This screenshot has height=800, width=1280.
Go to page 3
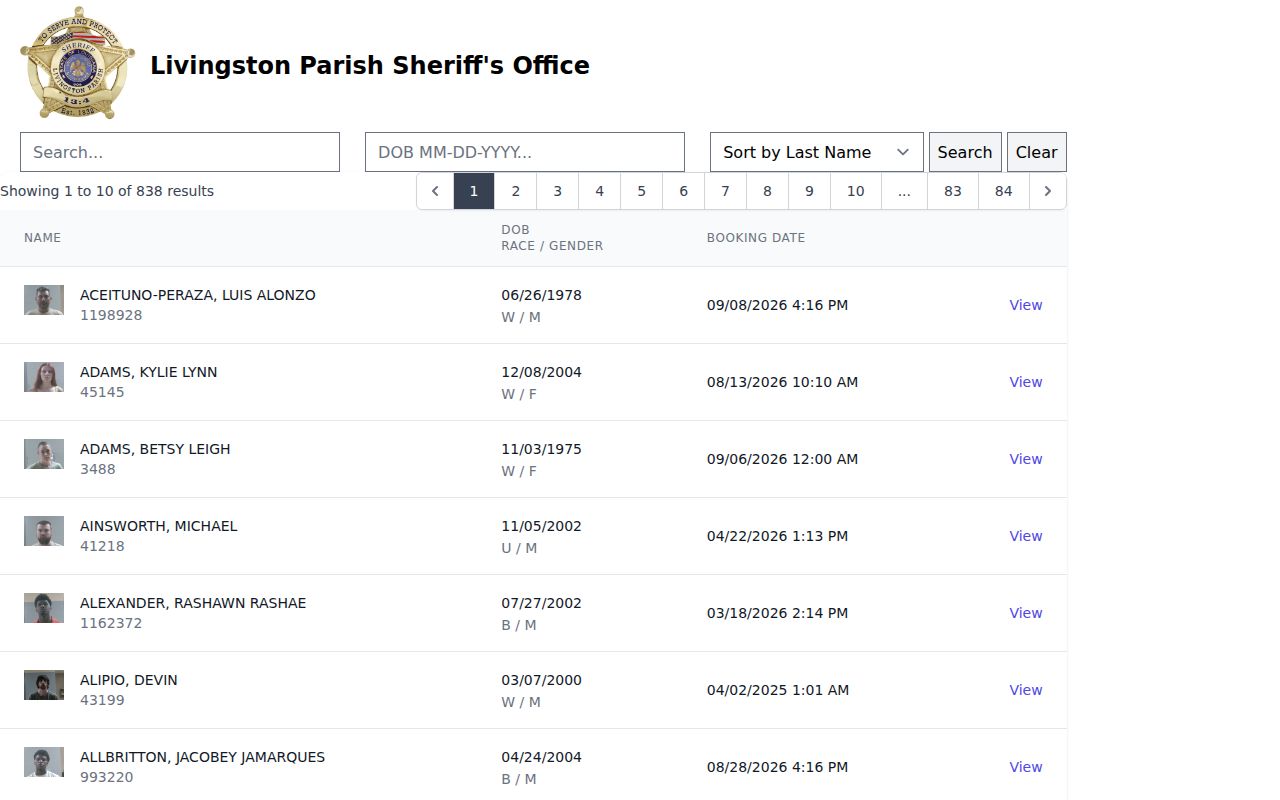[x=558, y=191]
